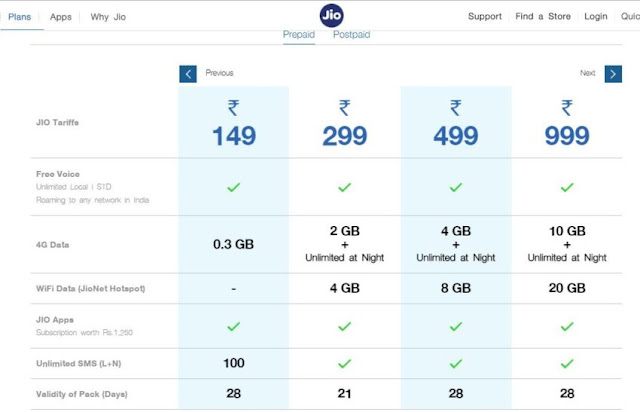Switch to the Prepaid tab
This screenshot has width=640, height=412.
[x=299, y=35]
